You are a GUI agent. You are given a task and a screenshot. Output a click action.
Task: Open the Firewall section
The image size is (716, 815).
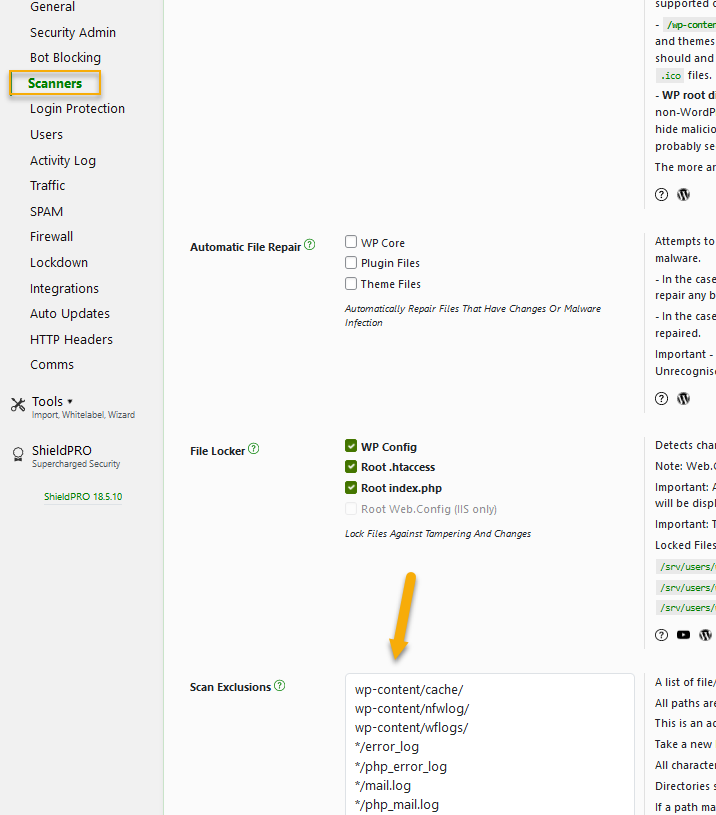[x=51, y=236]
